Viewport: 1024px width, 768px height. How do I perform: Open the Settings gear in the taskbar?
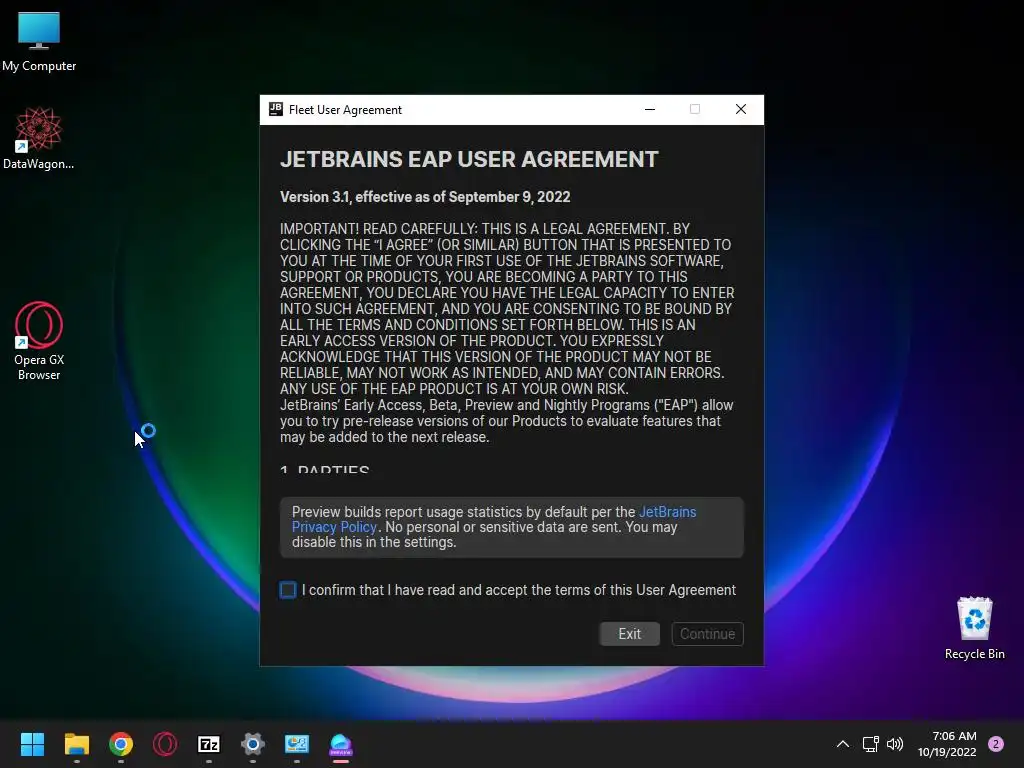(x=253, y=744)
